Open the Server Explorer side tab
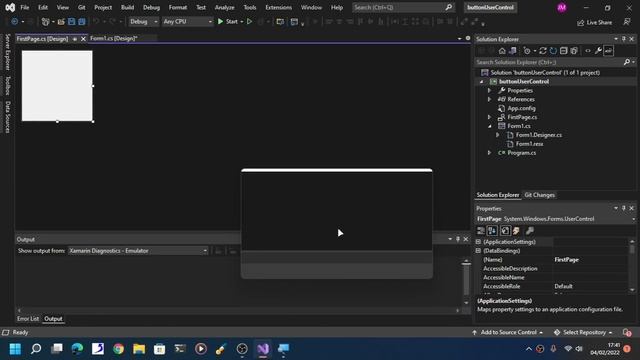 pyautogui.click(x=7, y=52)
